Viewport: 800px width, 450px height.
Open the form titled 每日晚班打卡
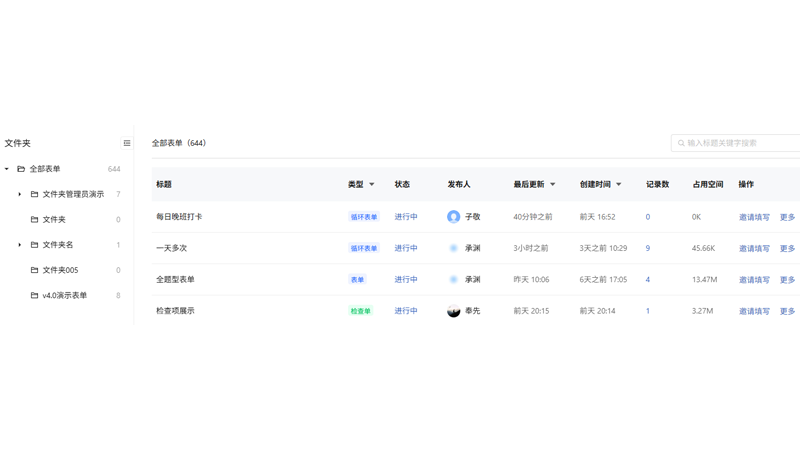[179, 217]
